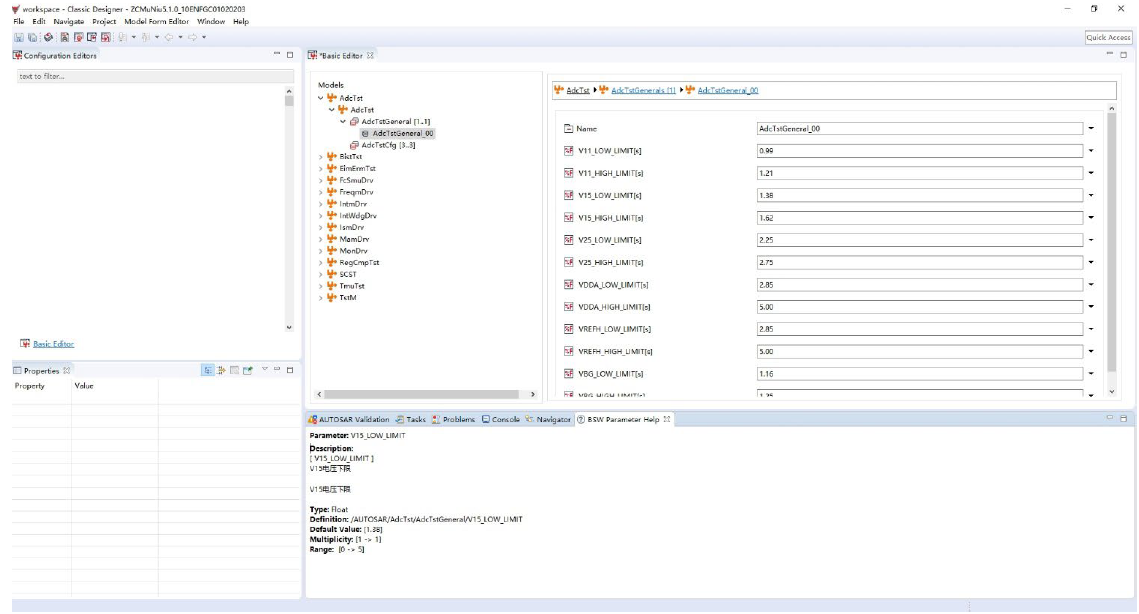The image size is (1139, 614).
Task: Open the Project menu
Action: (104, 22)
